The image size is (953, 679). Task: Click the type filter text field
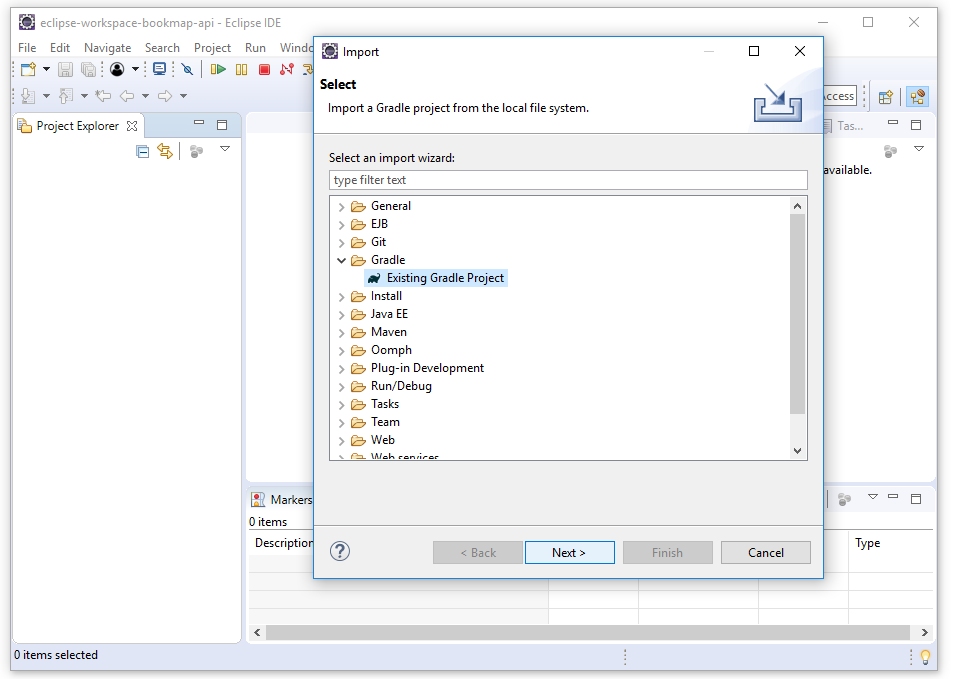pyautogui.click(x=567, y=180)
